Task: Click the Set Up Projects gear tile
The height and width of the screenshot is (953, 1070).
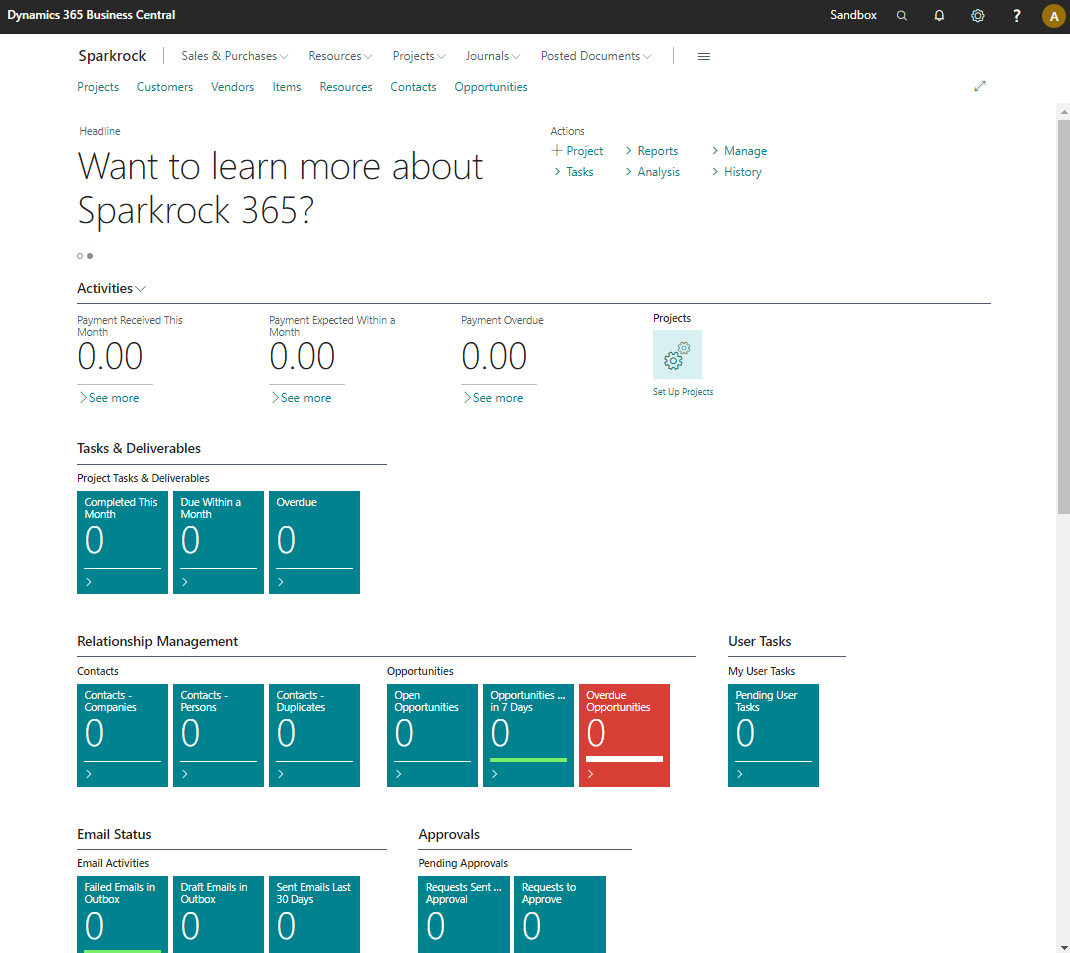Action: click(677, 355)
